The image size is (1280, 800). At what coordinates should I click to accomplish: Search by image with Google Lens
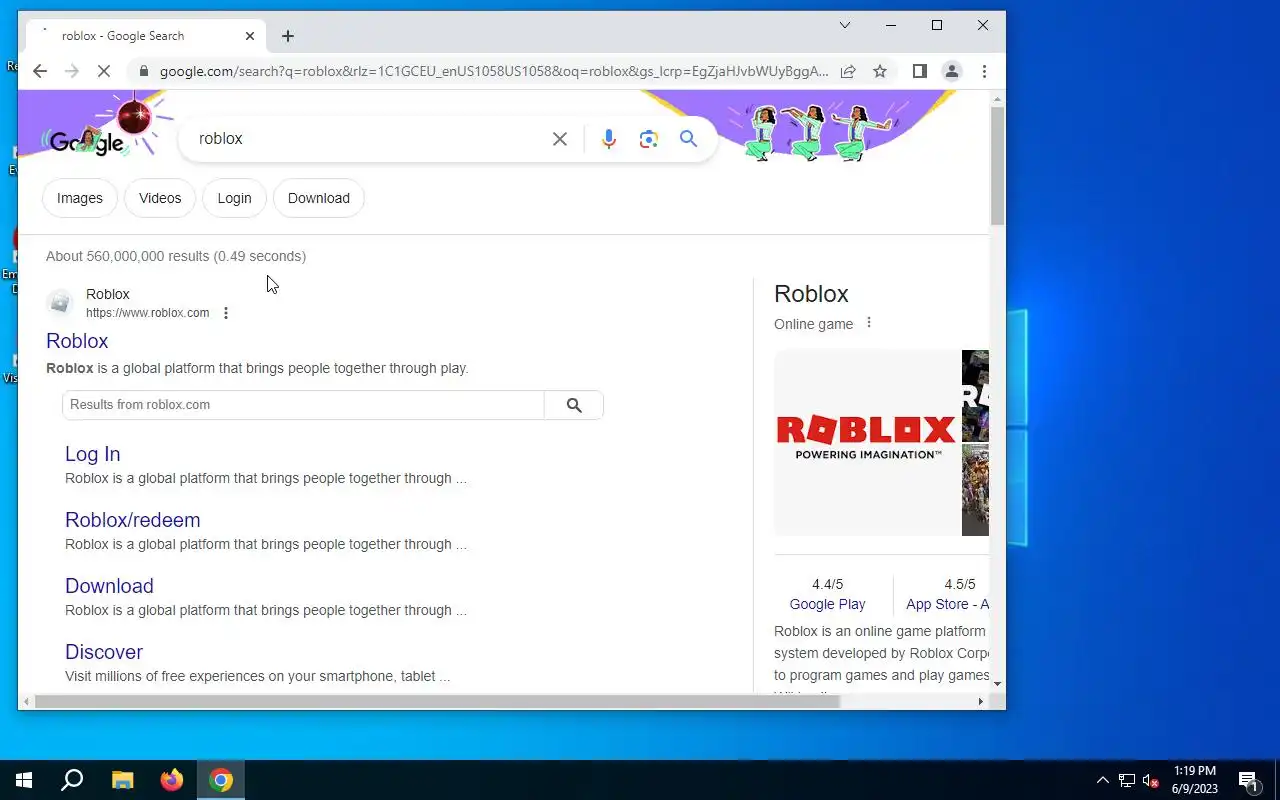pos(649,139)
